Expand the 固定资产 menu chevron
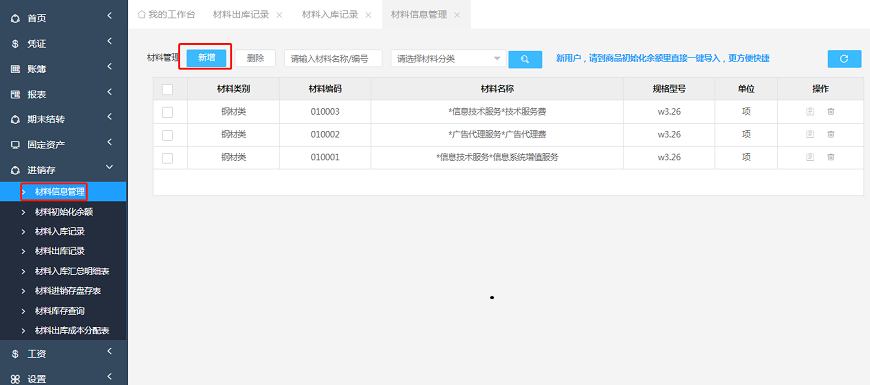 110,142
